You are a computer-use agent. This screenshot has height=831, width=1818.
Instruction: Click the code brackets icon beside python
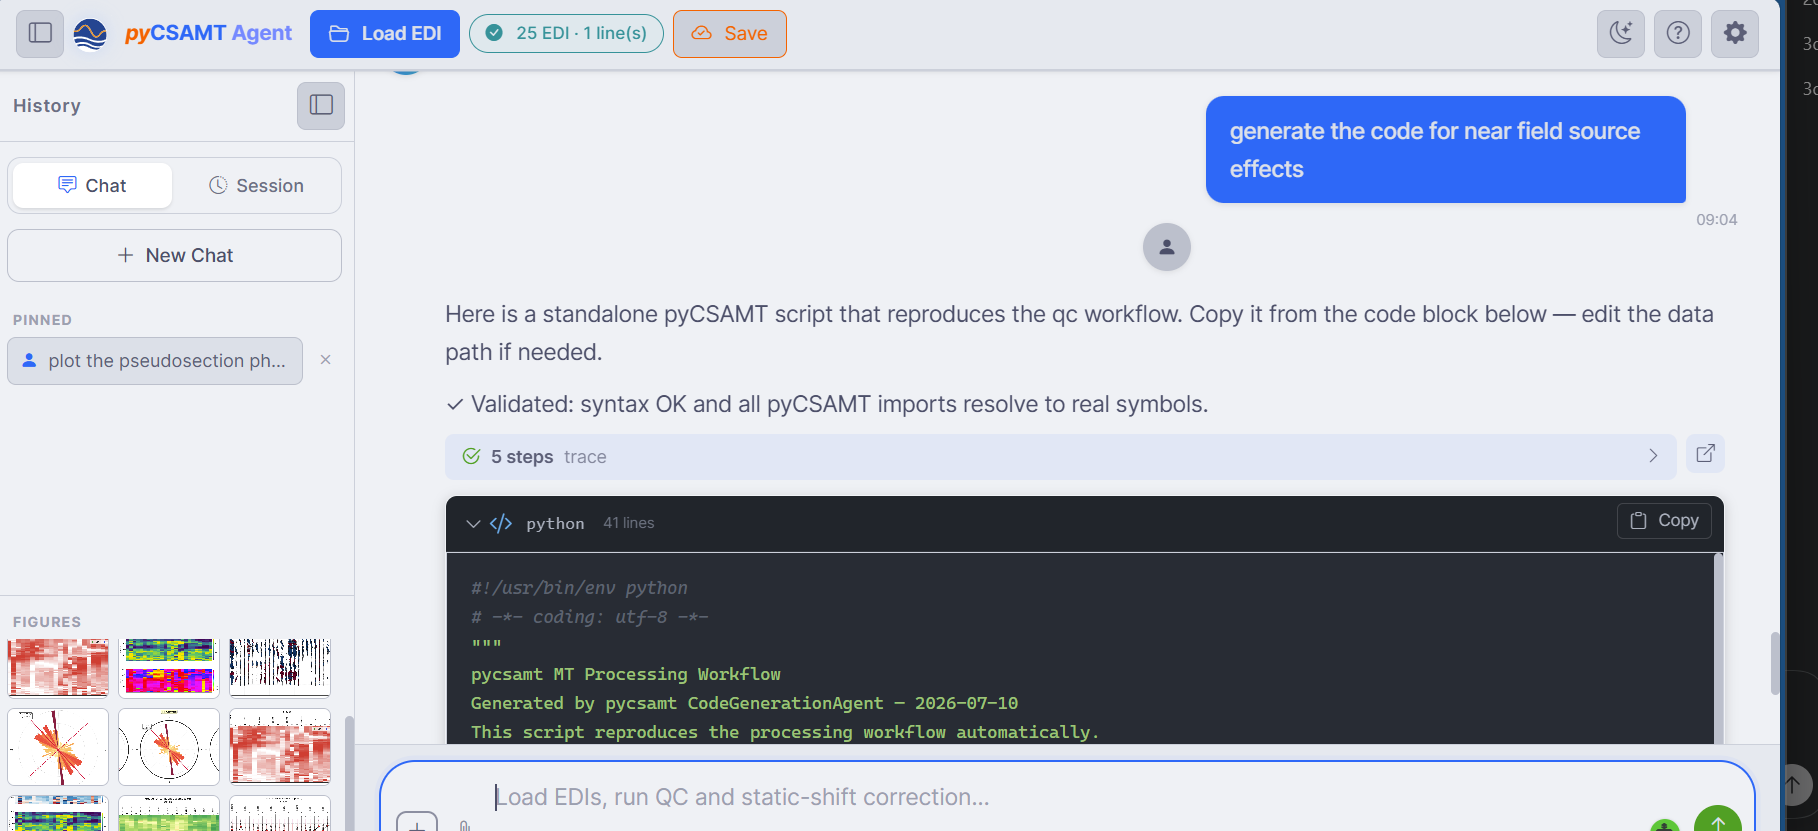(501, 524)
